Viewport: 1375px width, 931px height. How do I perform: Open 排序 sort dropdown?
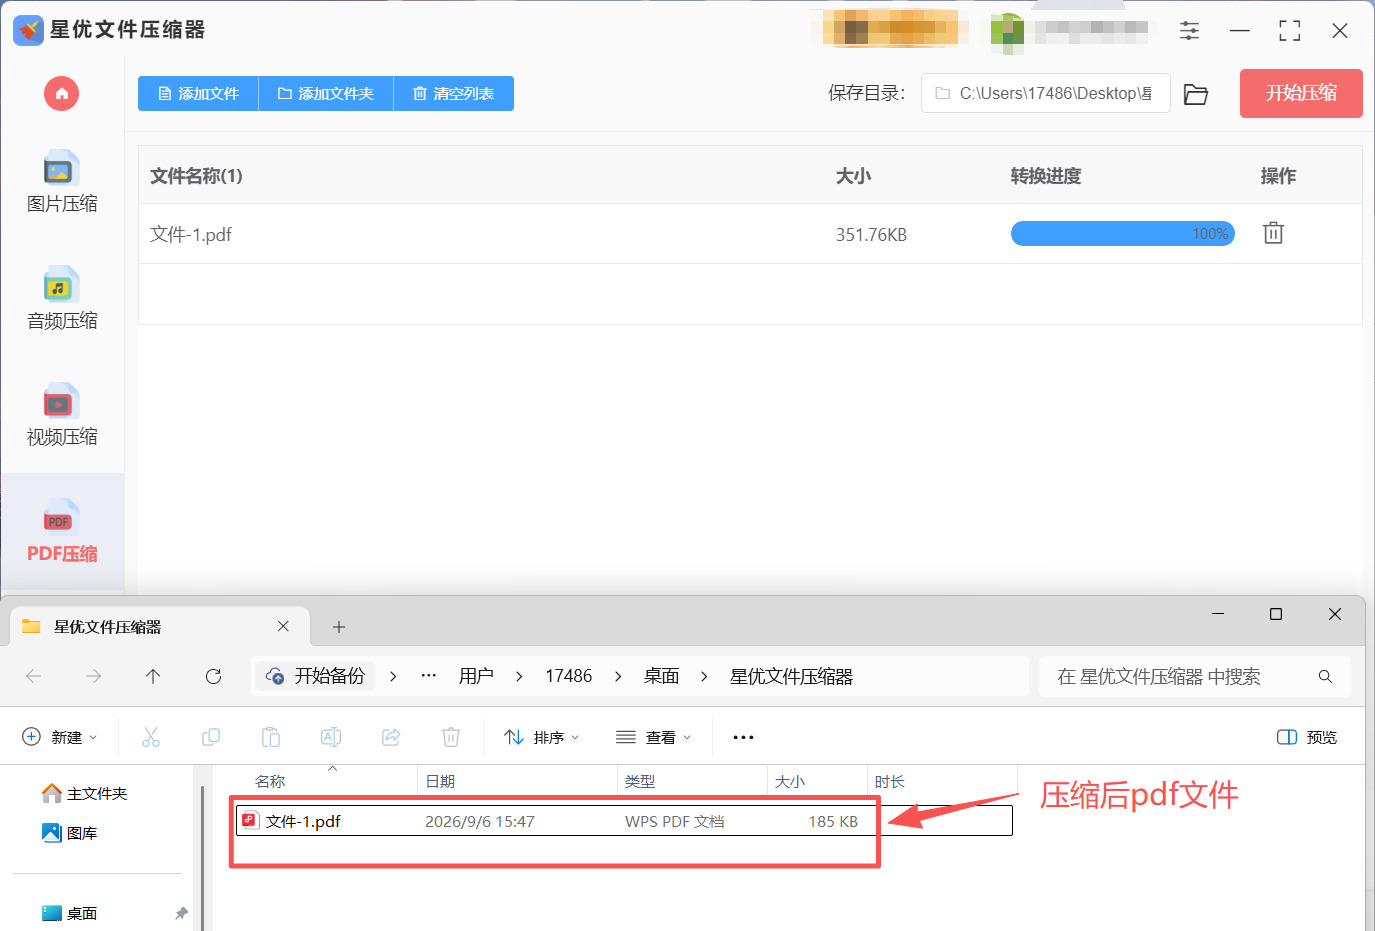[541, 737]
